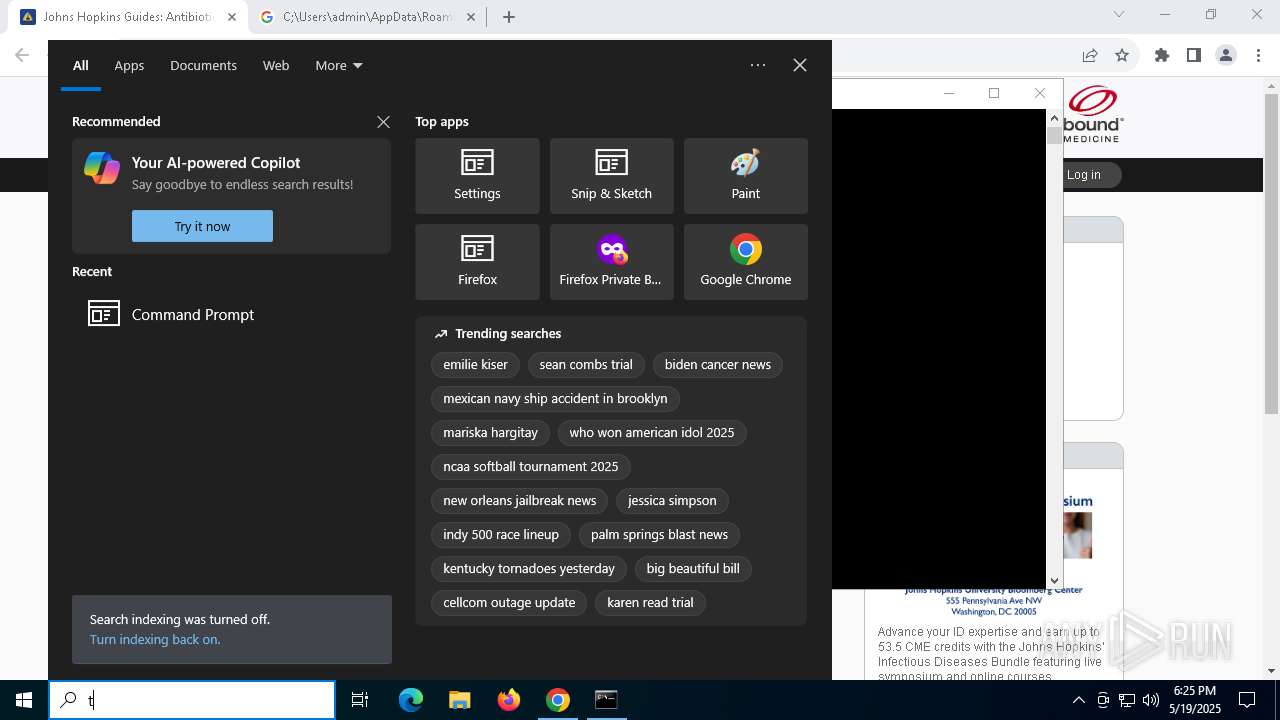This screenshot has height=720, width=1280.
Task: Search trending sean combs trial
Action: 586,365
